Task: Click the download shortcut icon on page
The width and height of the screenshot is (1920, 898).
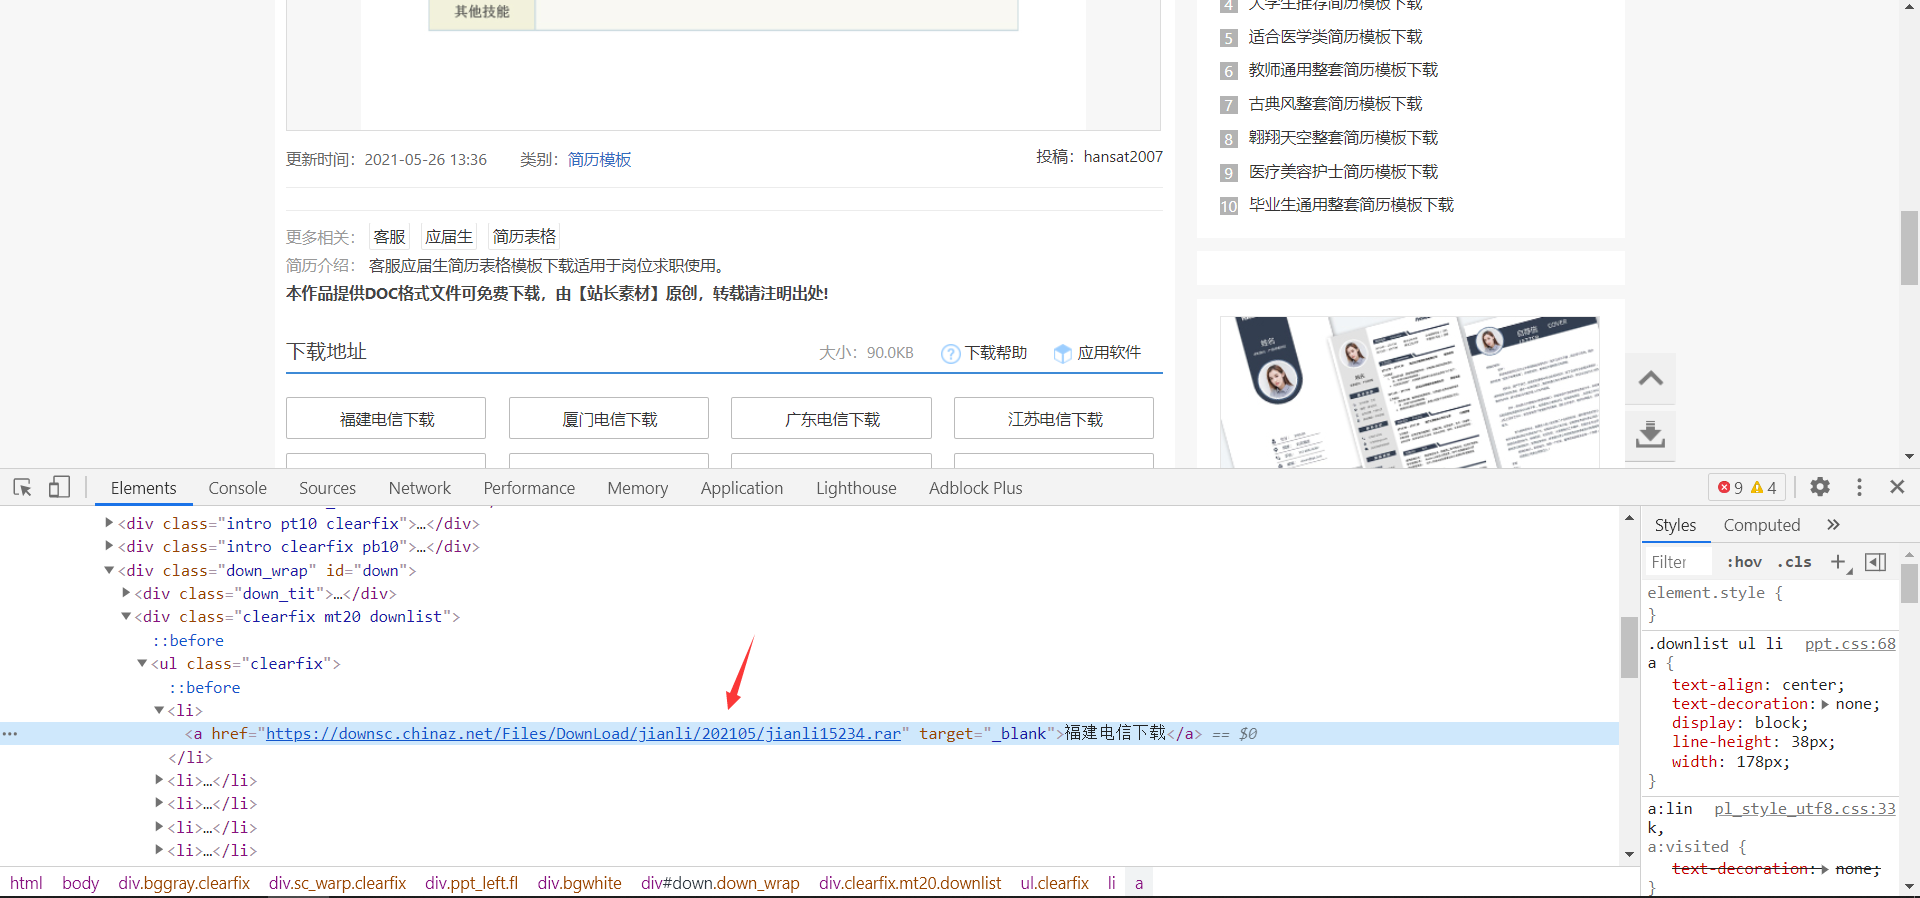Action: point(1650,435)
